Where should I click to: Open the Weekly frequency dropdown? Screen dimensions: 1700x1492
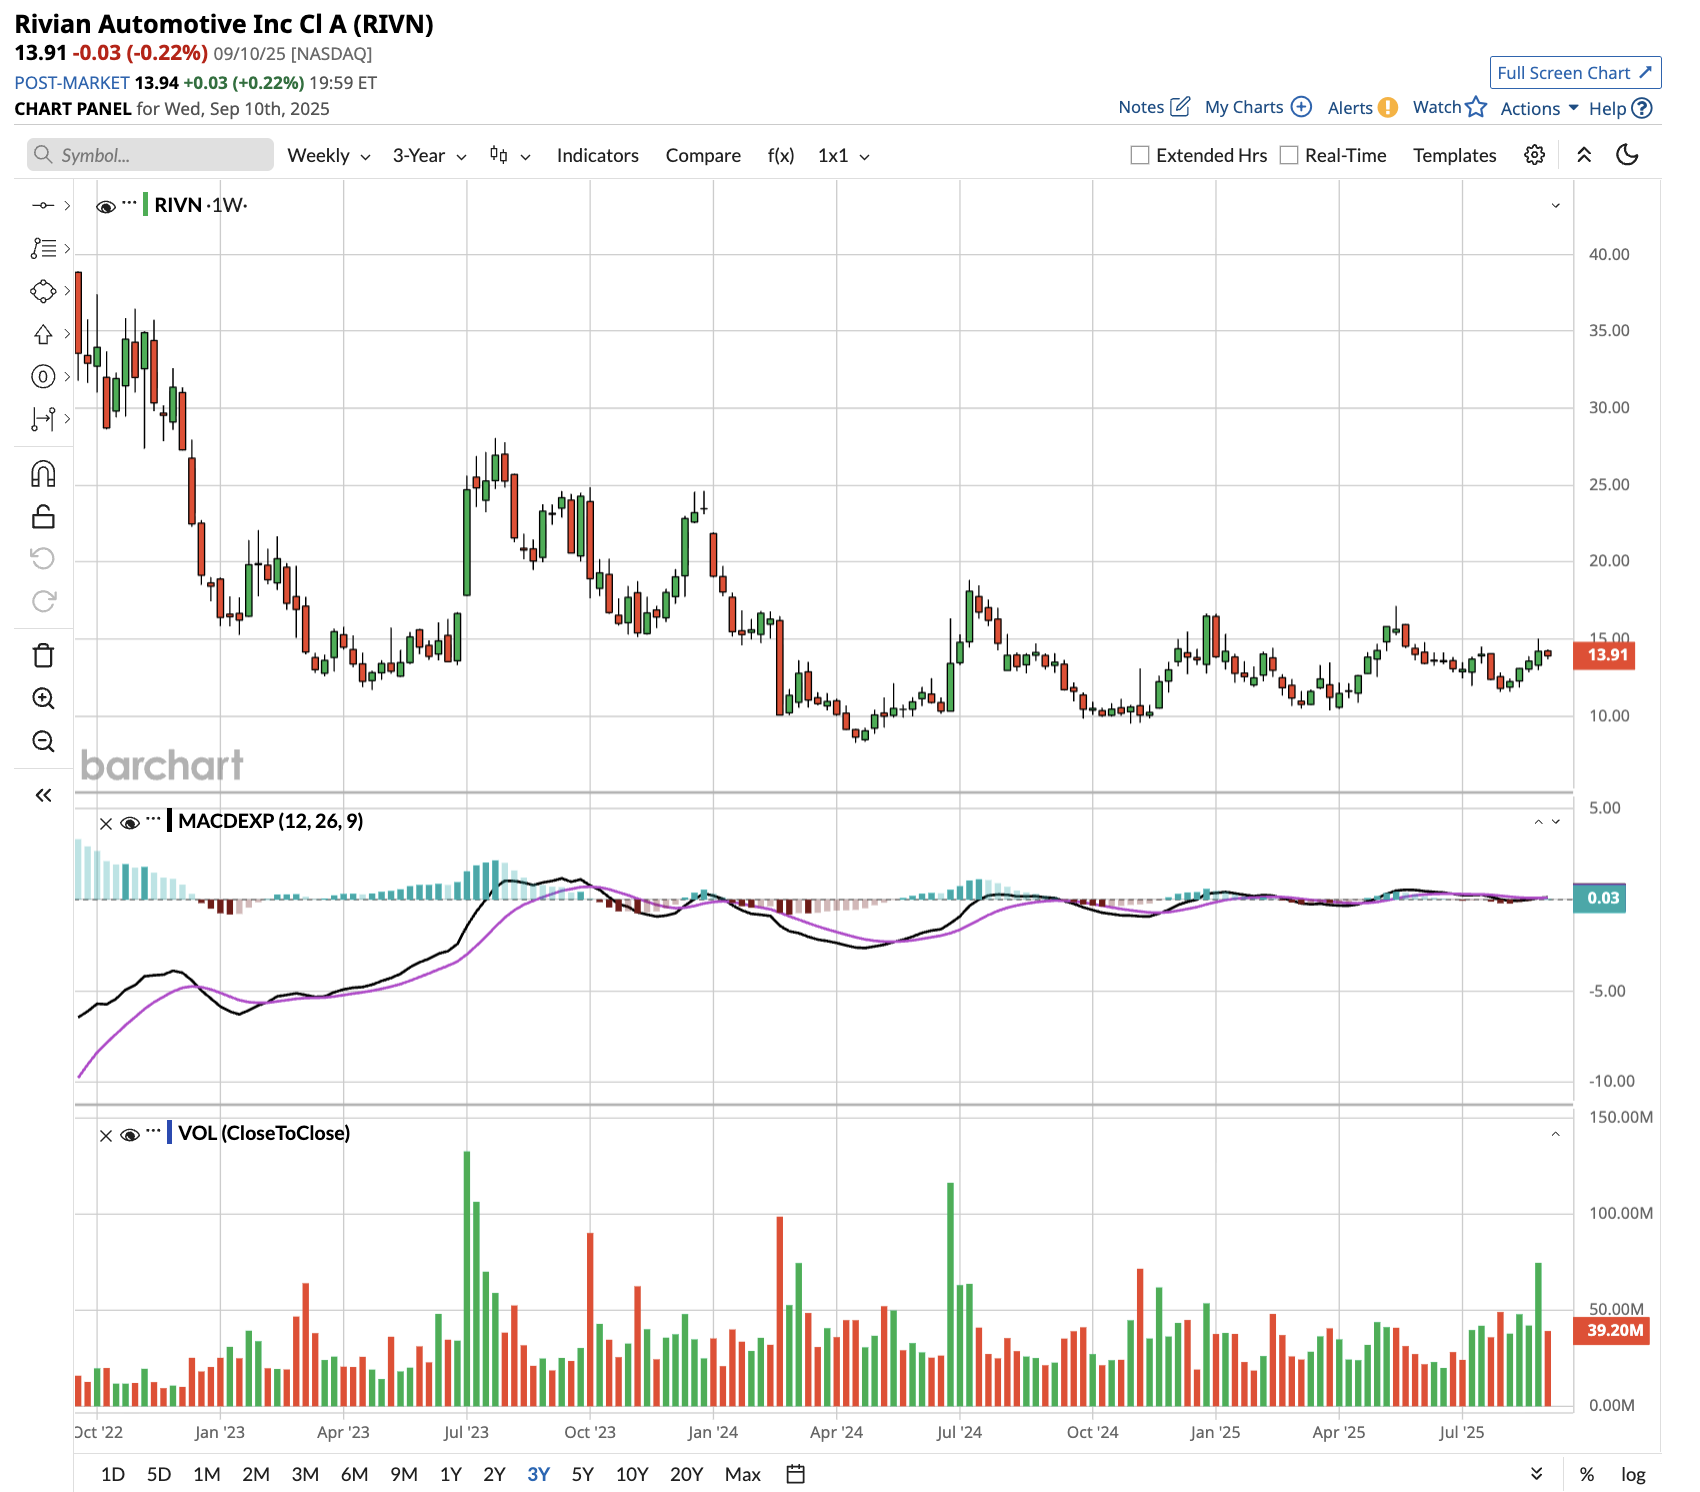[x=329, y=155]
